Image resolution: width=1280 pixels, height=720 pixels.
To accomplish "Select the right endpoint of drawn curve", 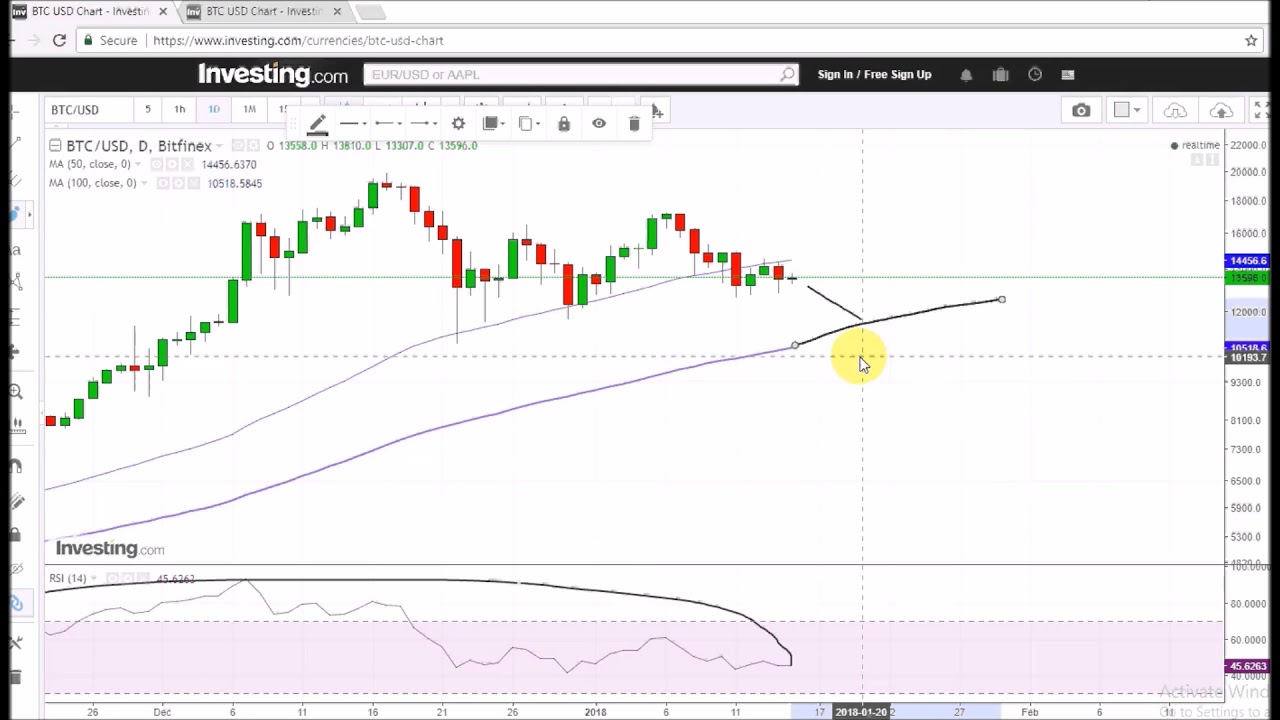I will point(1001,299).
